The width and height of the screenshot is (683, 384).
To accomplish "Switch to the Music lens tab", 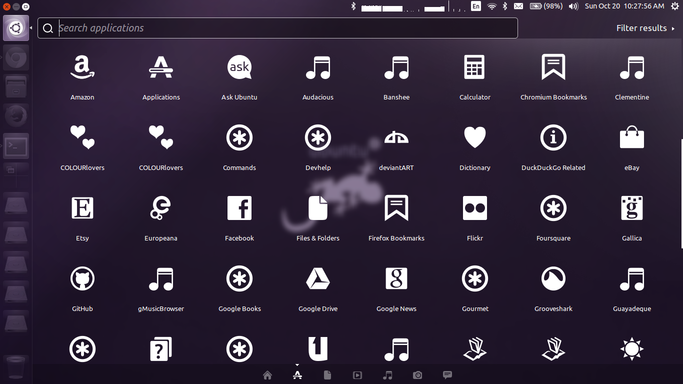I will 387,375.
